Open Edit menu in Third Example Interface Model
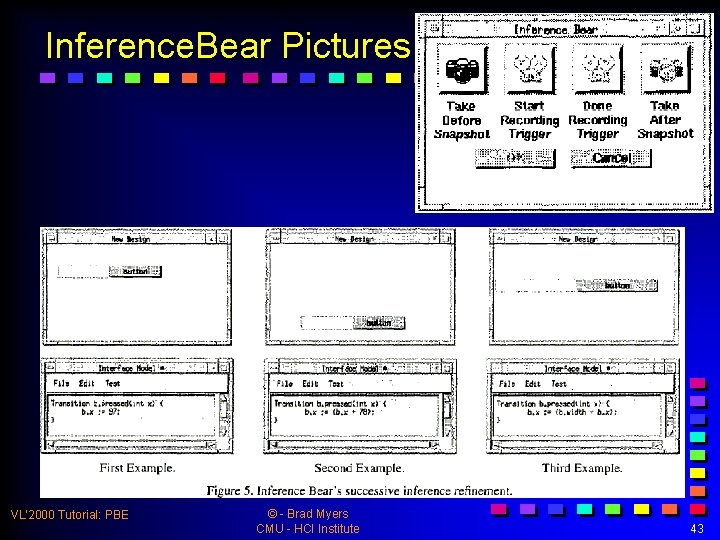 coord(533,383)
